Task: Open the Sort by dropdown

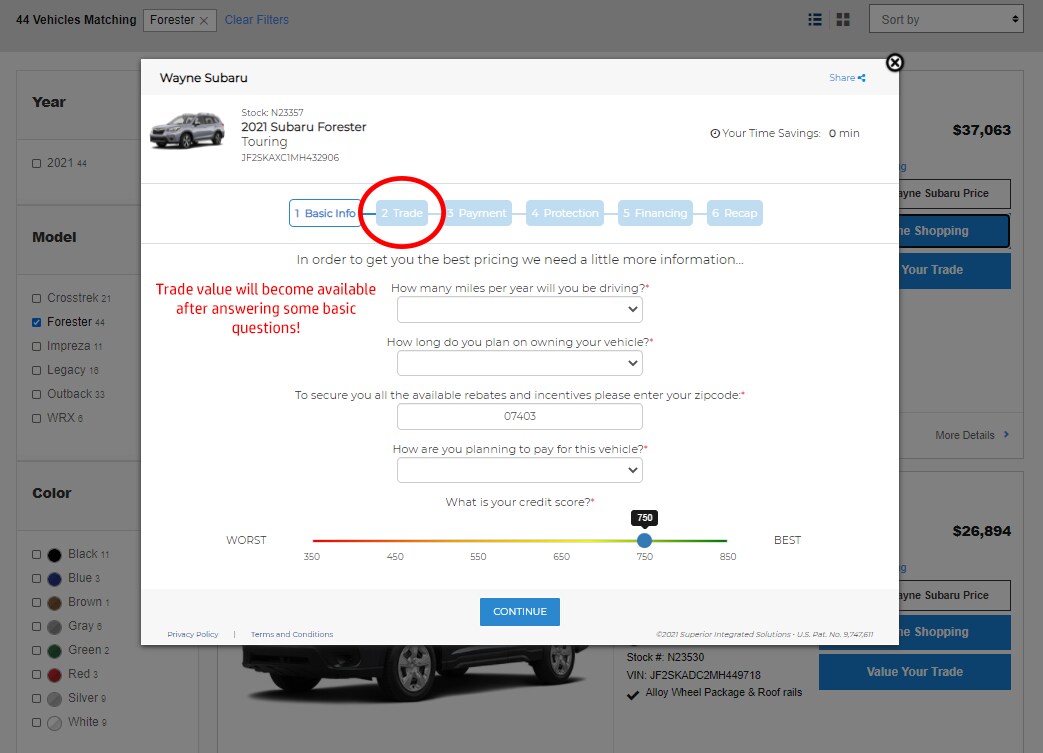Action: point(946,20)
